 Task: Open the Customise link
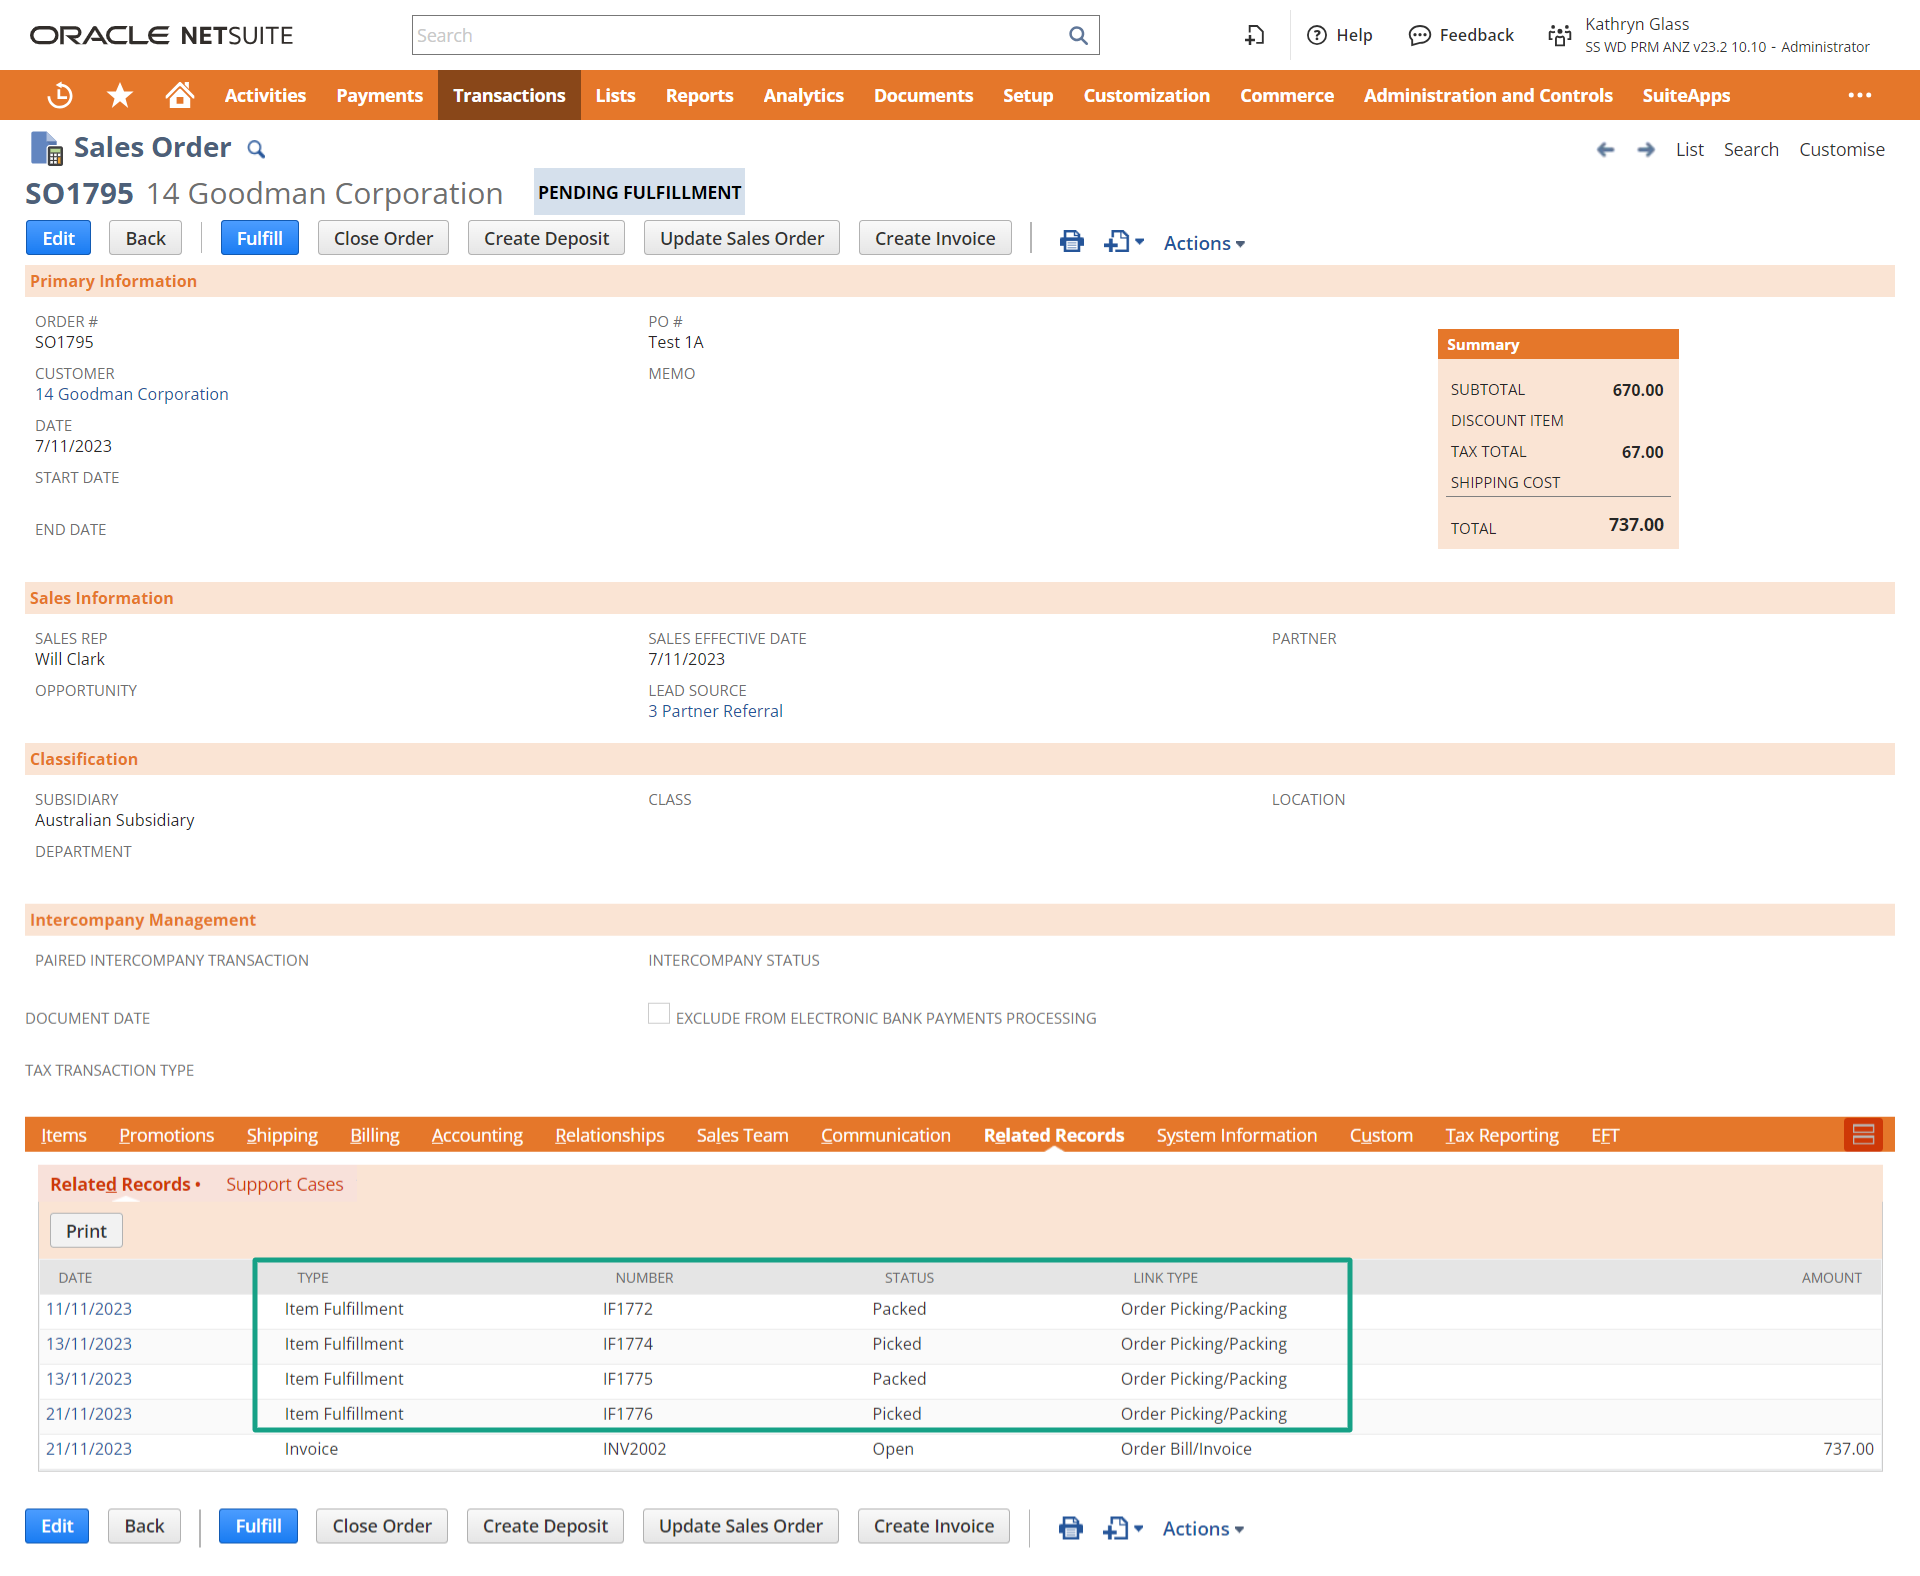coord(1842,149)
